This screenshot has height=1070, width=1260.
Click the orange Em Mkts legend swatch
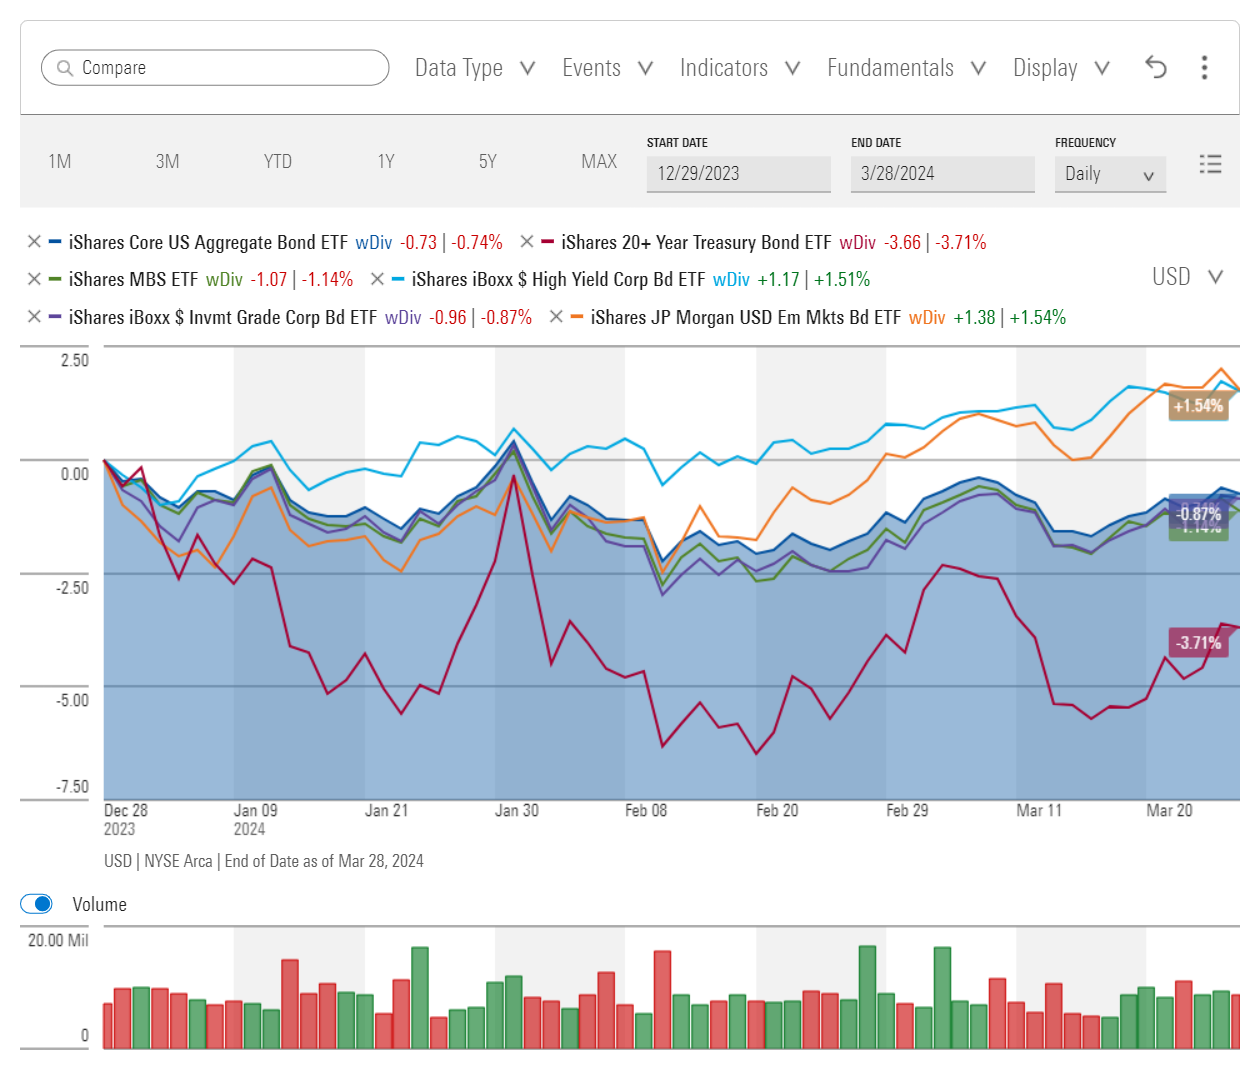[x=577, y=316]
